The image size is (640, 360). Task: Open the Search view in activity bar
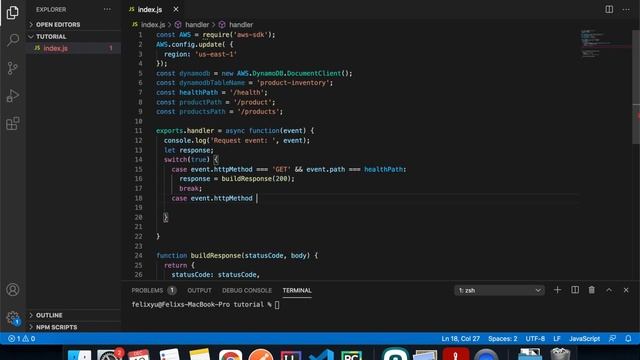[13, 40]
